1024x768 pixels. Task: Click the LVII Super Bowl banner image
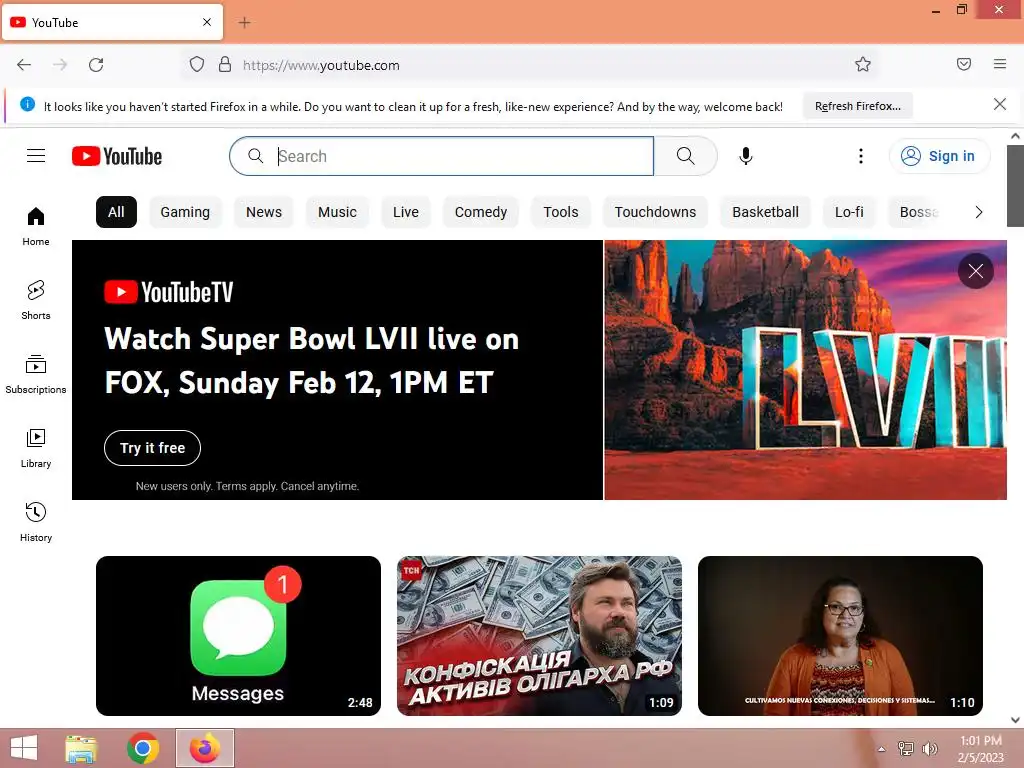click(x=805, y=370)
